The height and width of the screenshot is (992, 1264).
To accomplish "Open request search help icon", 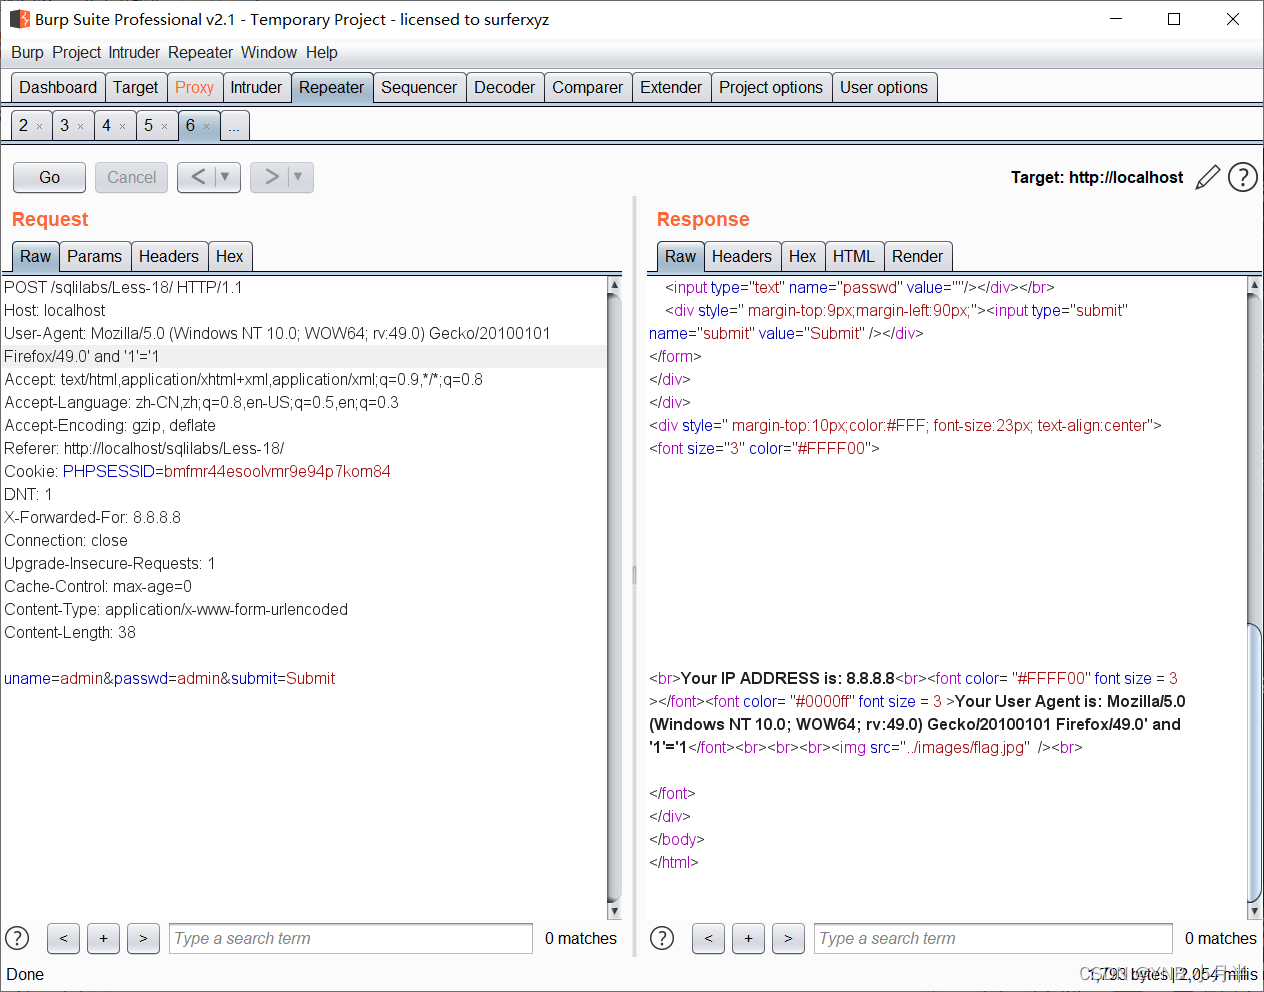I will pyautogui.click(x=17, y=938).
